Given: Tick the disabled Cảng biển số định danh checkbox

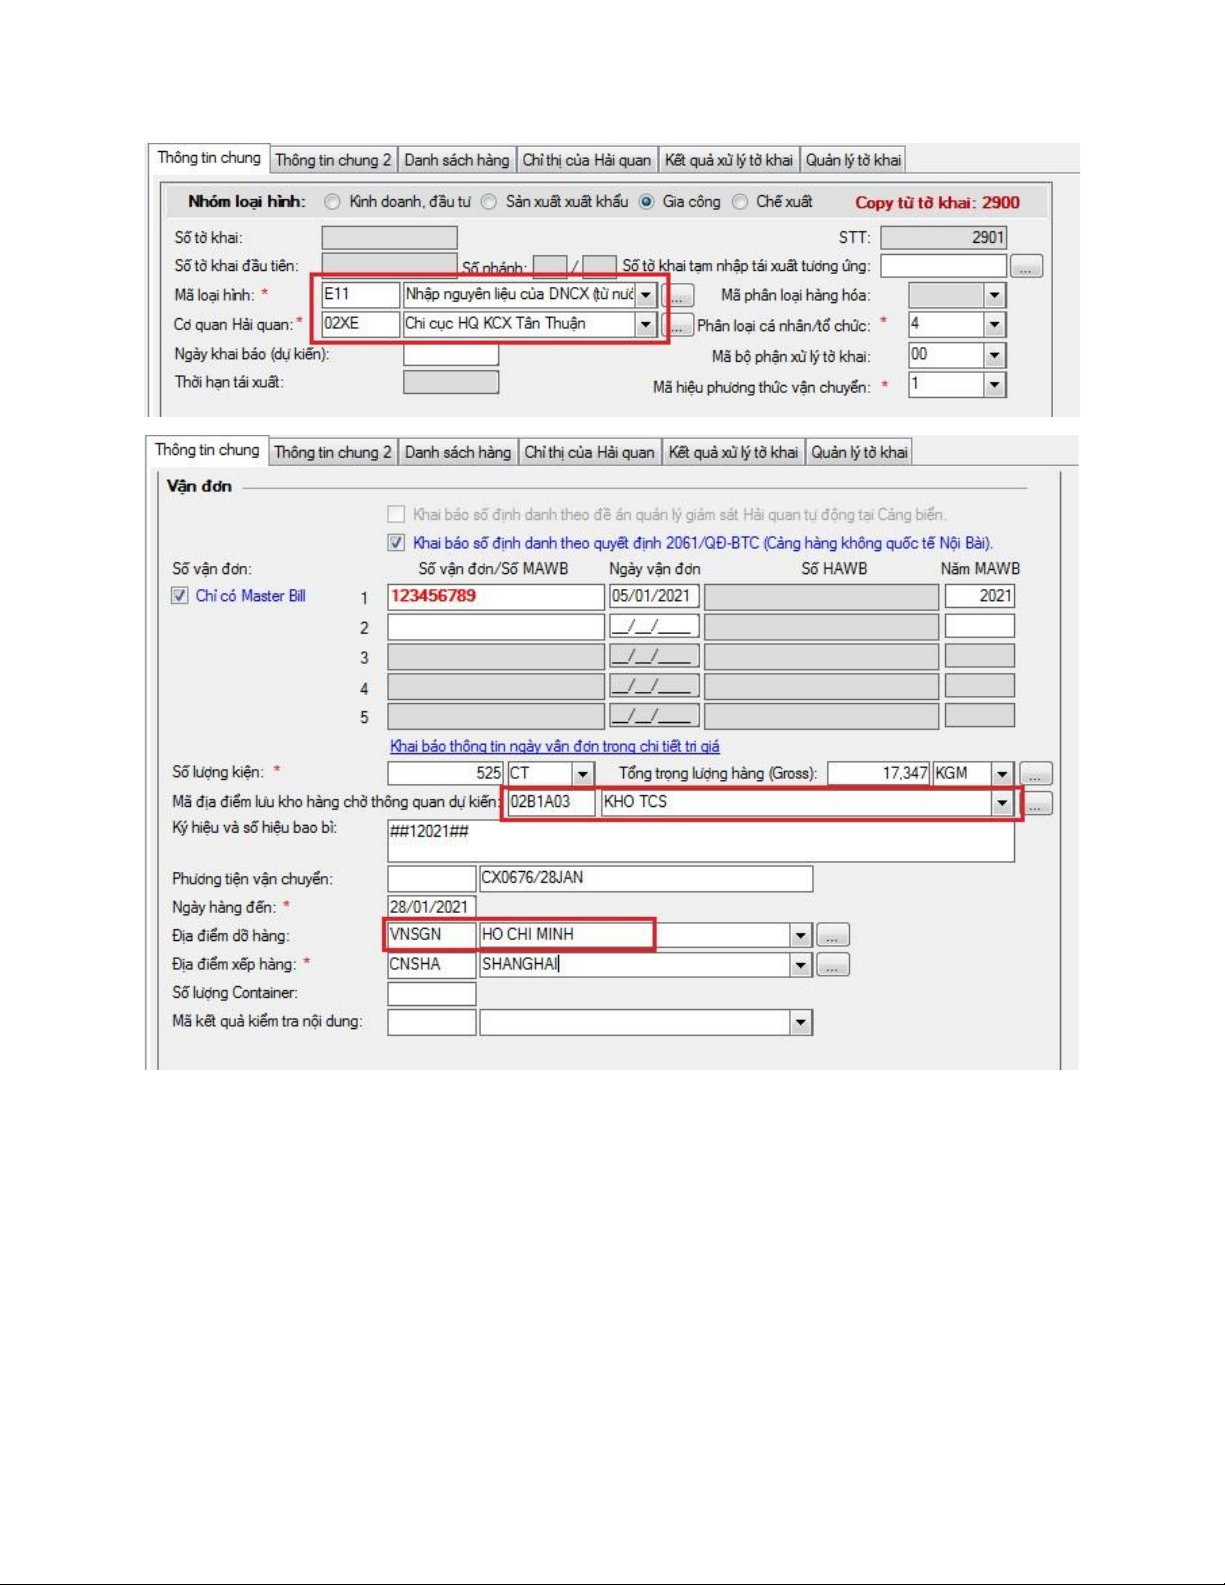Looking at the screenshot, I should point(396,514).
